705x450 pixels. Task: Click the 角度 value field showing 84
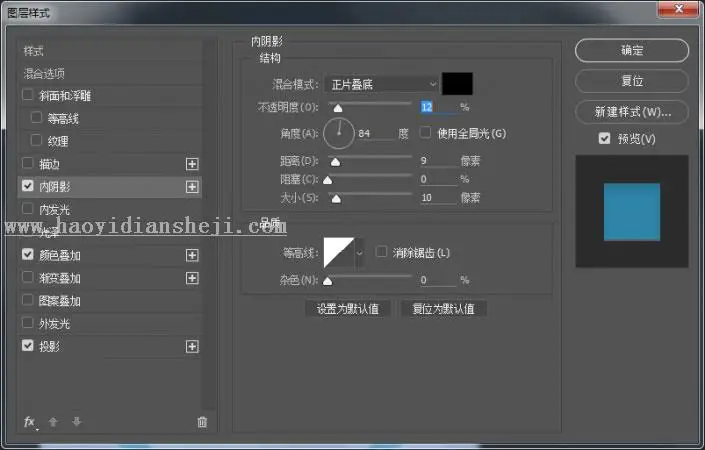[x=375, y=134]
